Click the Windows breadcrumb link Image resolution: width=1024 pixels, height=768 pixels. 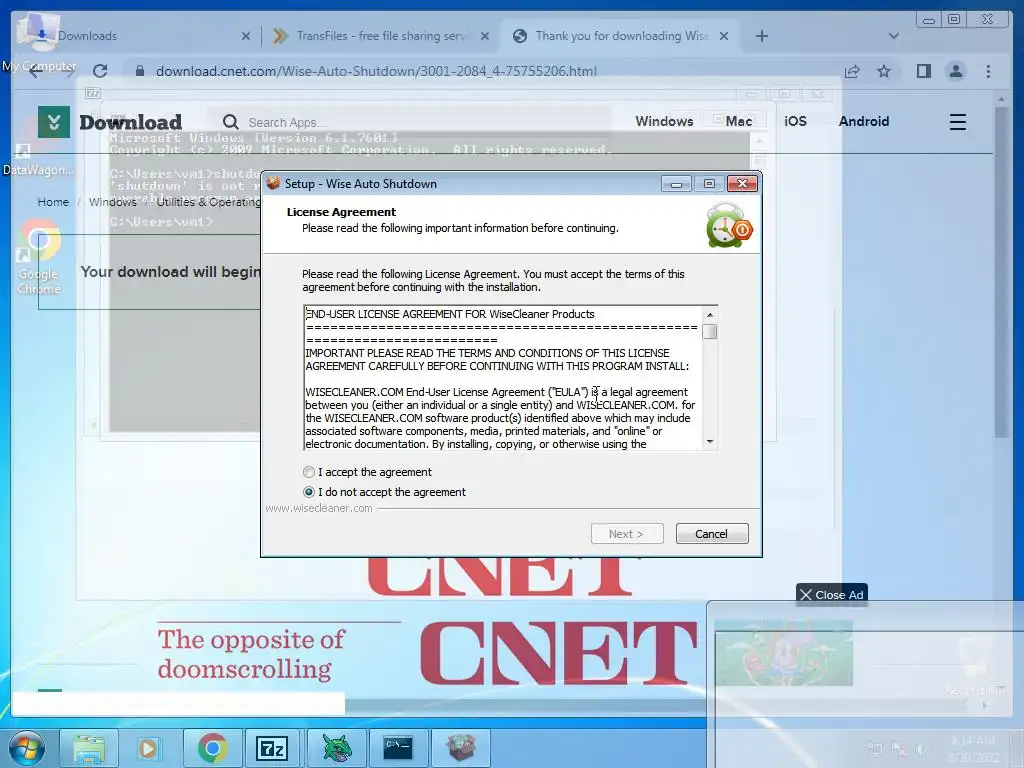point(112,202)
